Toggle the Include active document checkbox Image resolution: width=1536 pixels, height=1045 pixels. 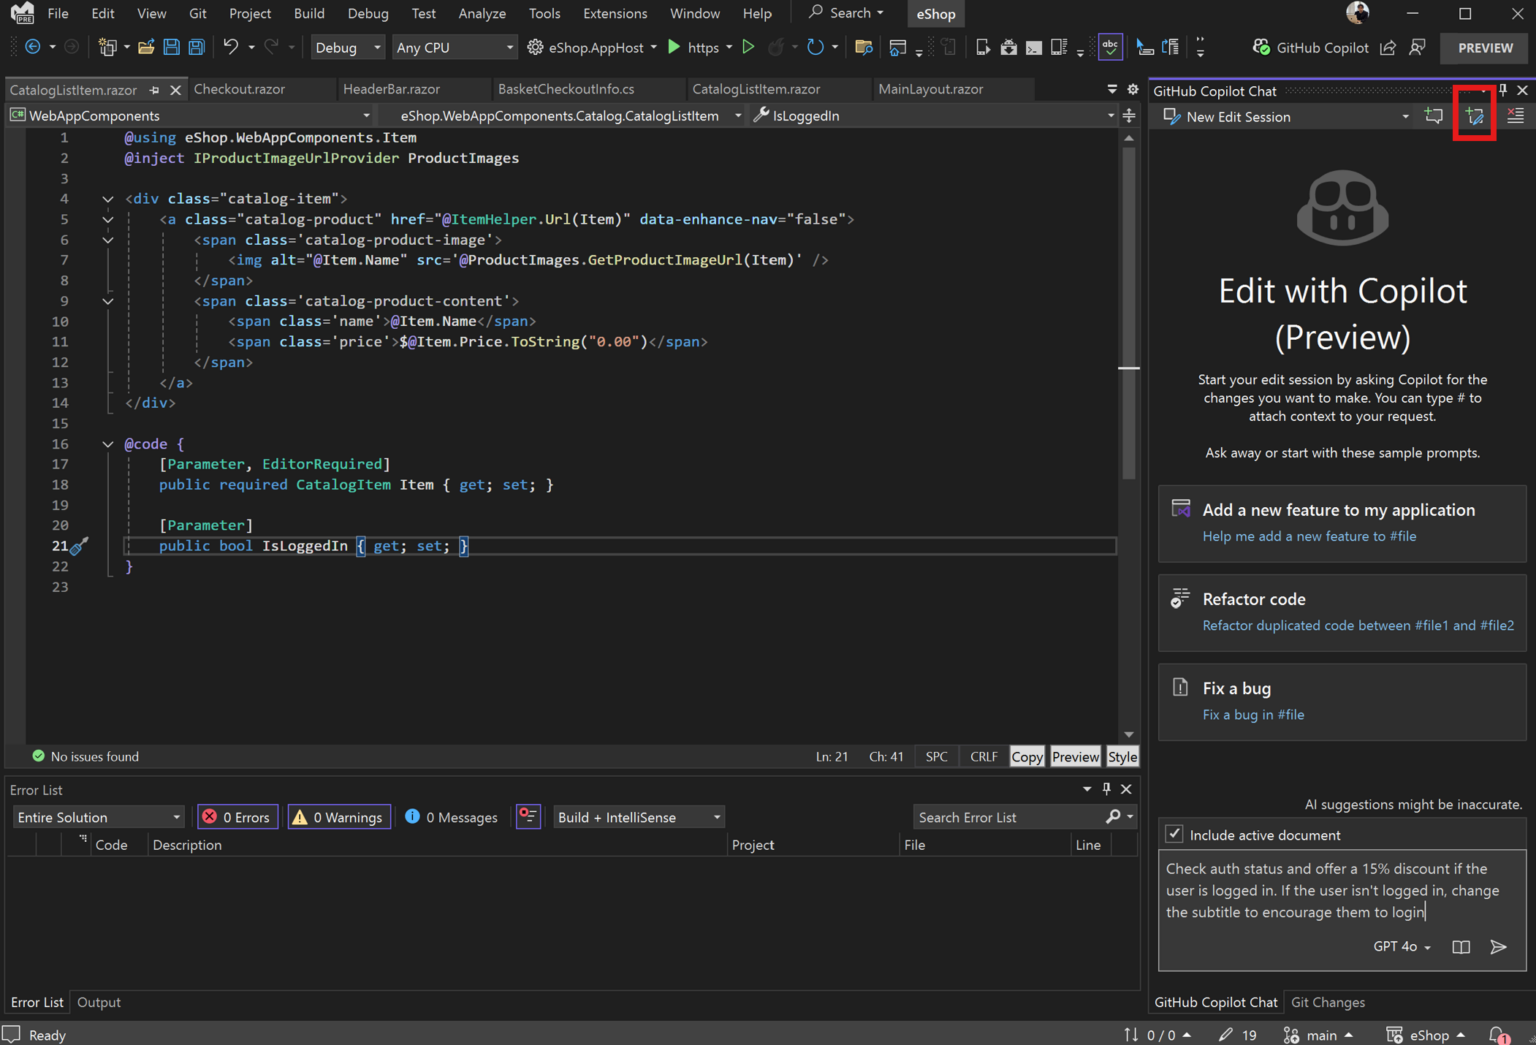(1173, 834)
